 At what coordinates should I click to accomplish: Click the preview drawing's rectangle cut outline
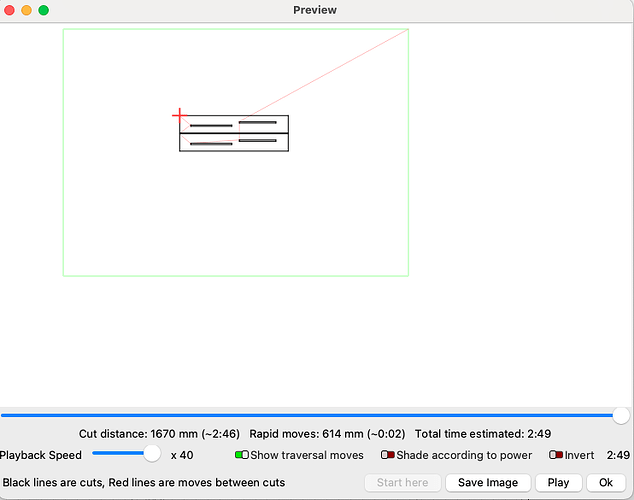point(234,133)
